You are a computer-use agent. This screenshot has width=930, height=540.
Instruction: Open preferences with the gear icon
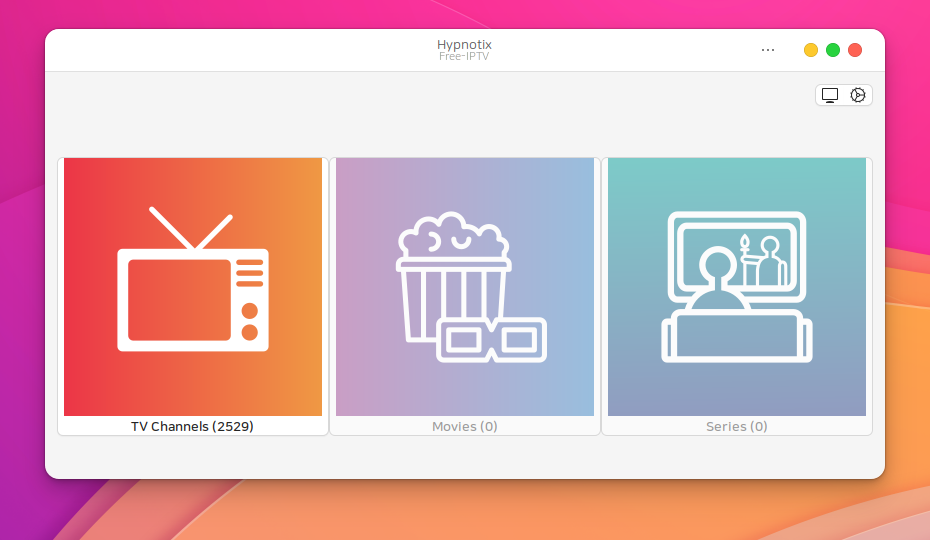tap(858, 95)
